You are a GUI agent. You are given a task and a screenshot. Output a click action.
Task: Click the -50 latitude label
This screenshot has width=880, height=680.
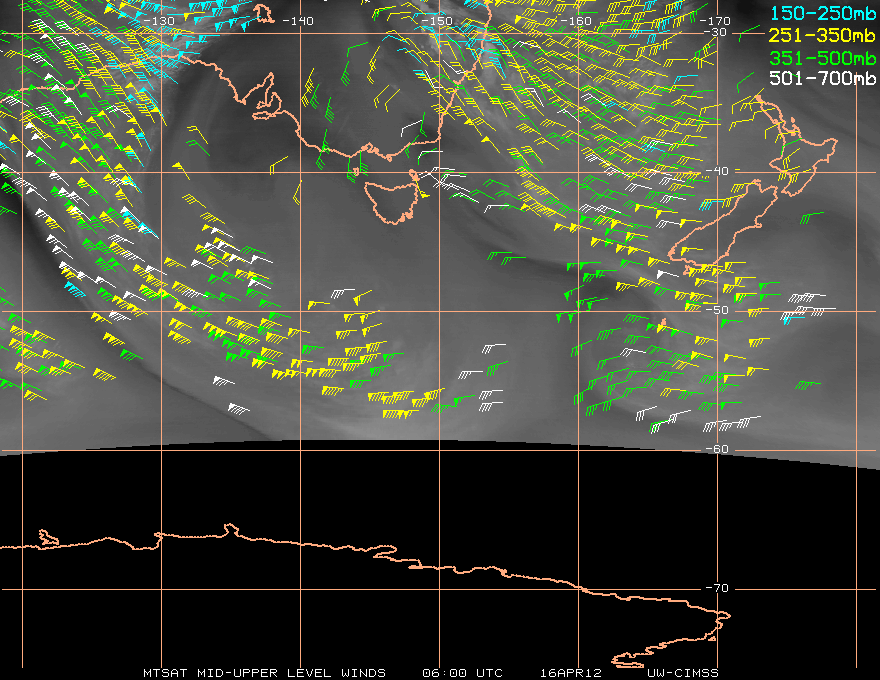[717, 310]
